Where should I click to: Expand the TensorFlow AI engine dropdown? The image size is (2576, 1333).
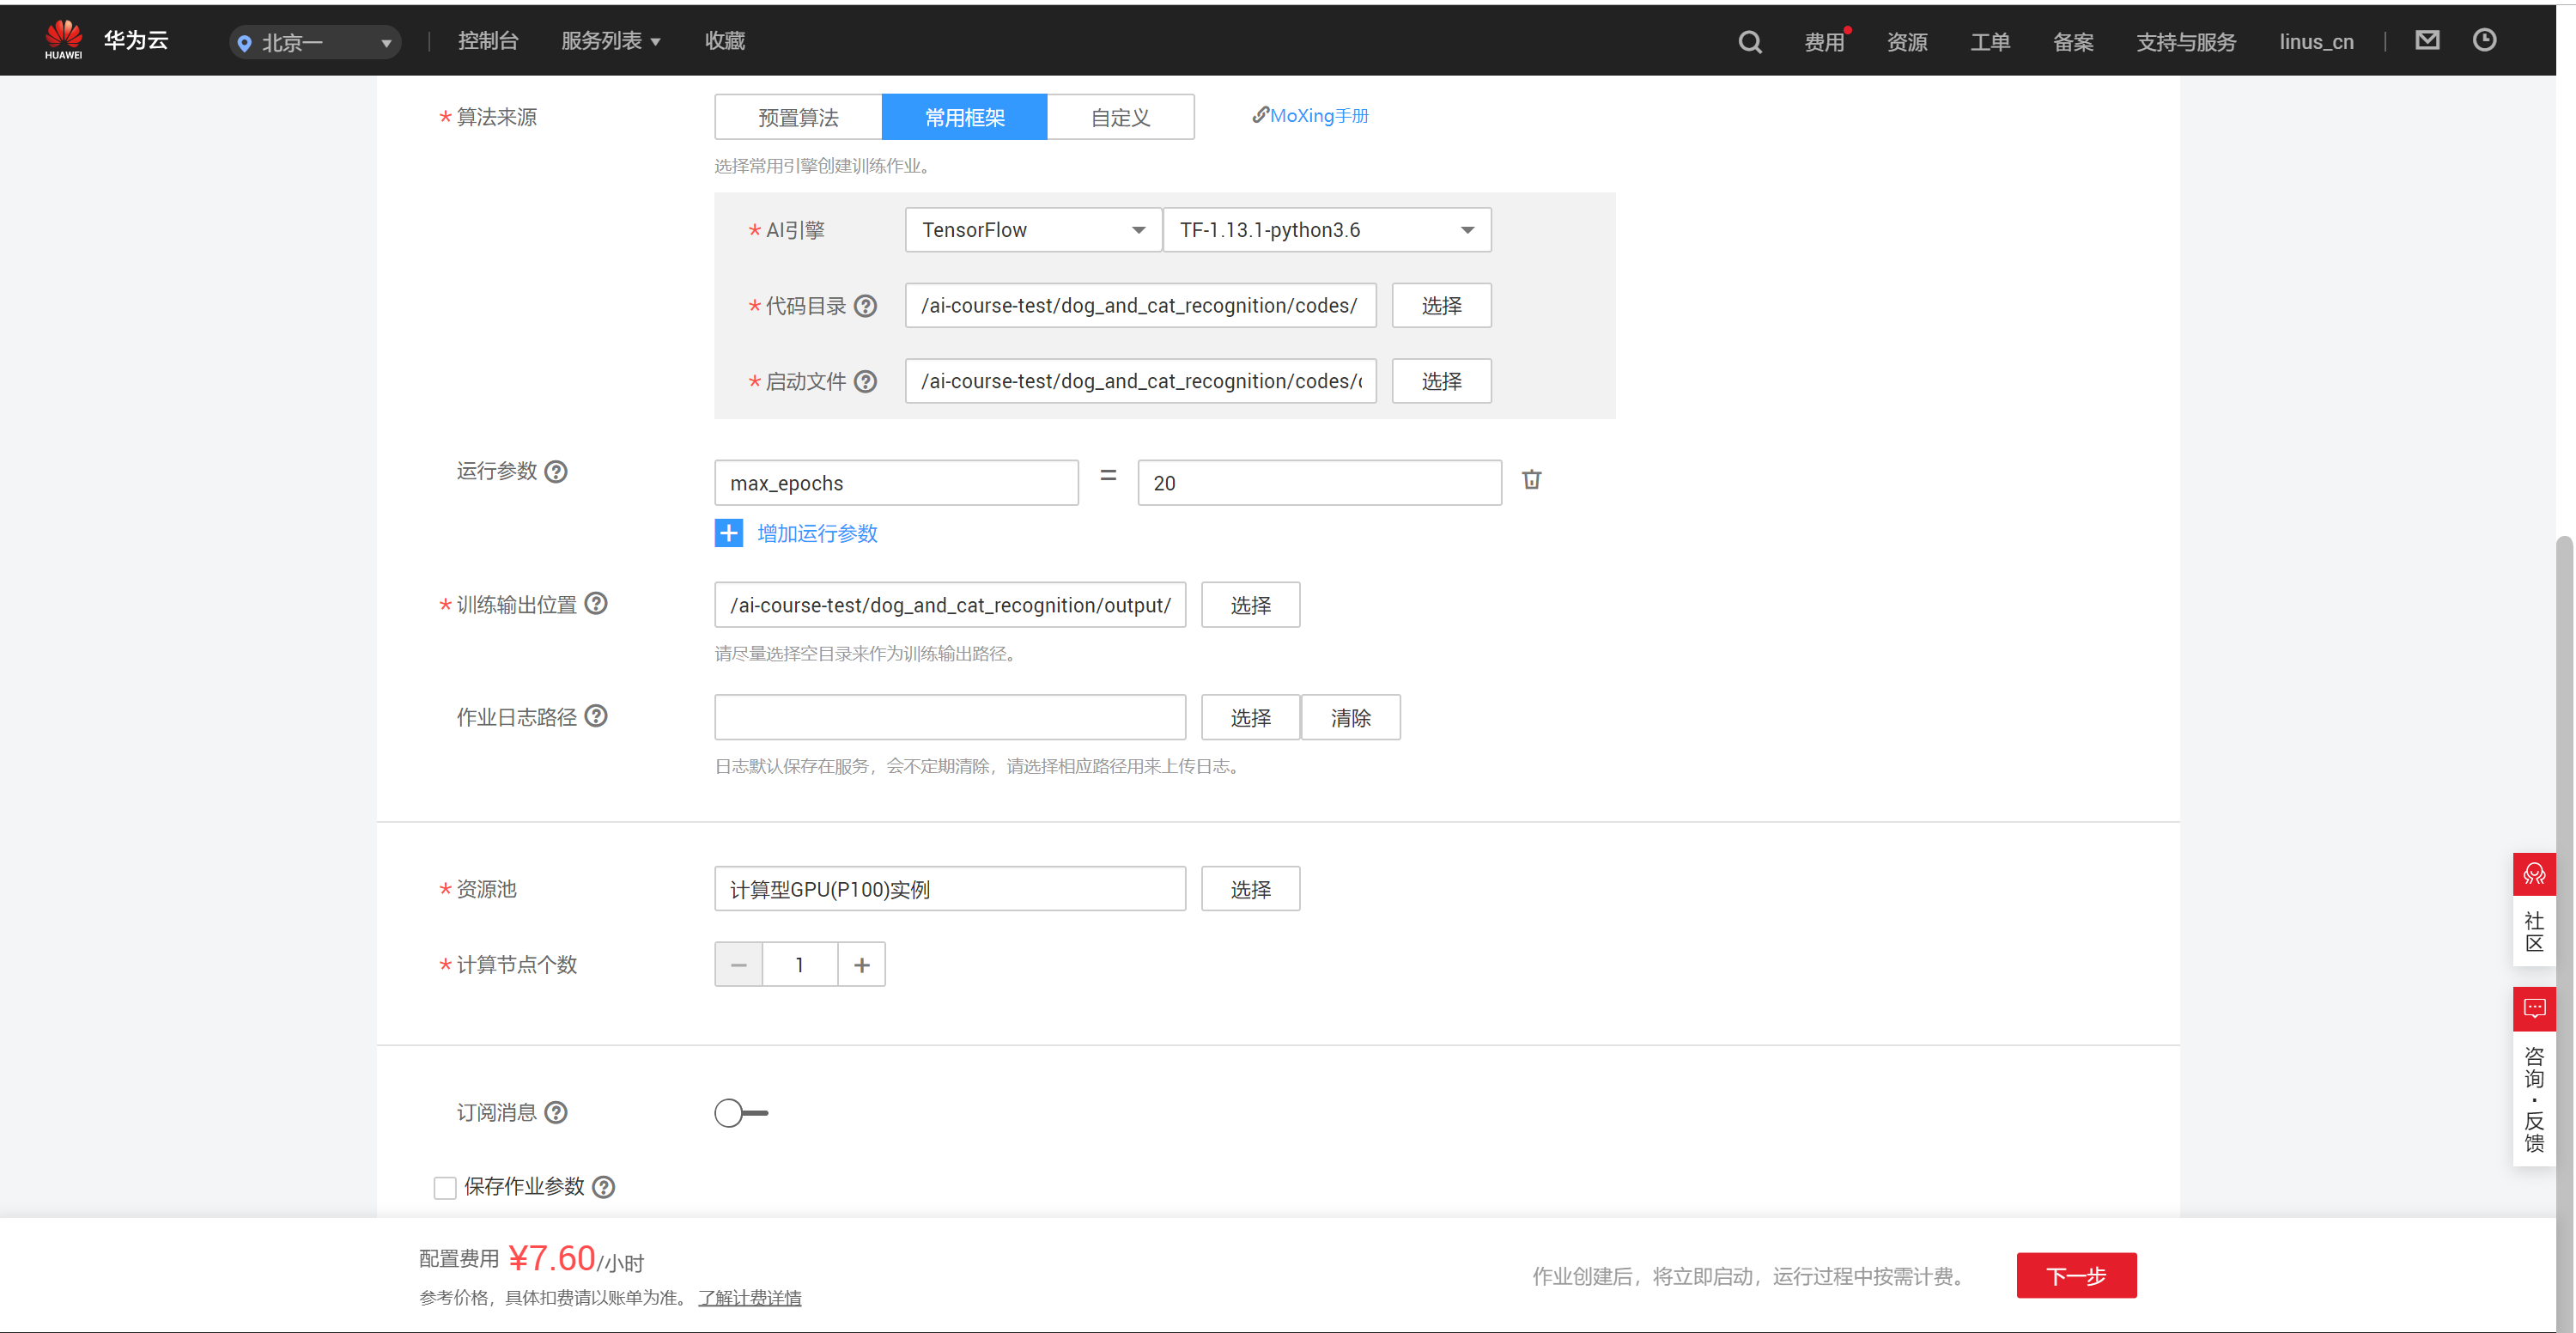click(x=1033, y=230)
